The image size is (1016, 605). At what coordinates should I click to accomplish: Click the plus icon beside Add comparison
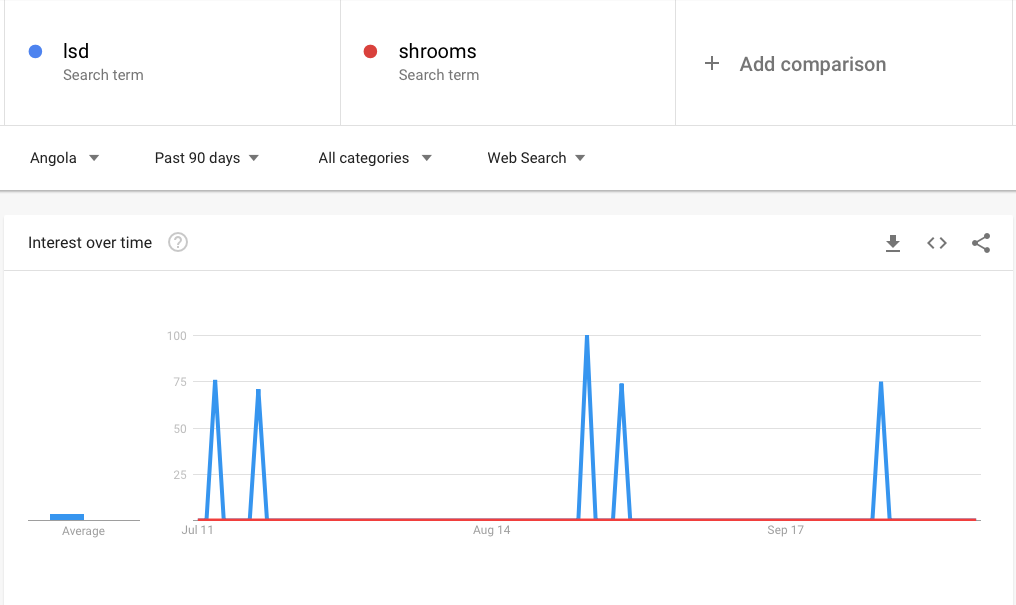pyautogui.click(x=712, y=64)
